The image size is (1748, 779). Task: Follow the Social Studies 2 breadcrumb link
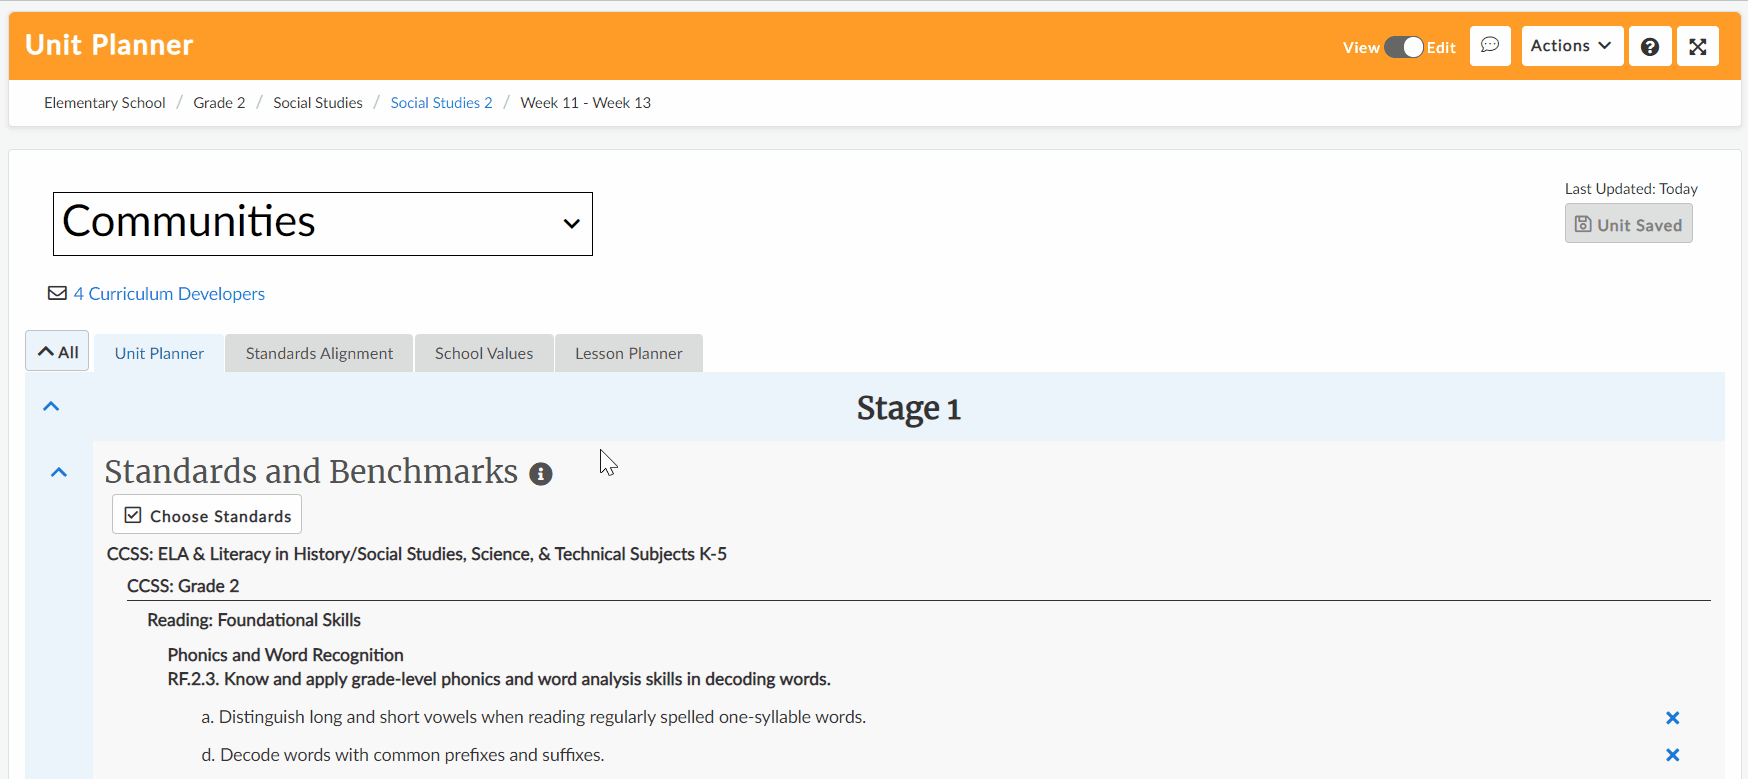tap(441, 103)
